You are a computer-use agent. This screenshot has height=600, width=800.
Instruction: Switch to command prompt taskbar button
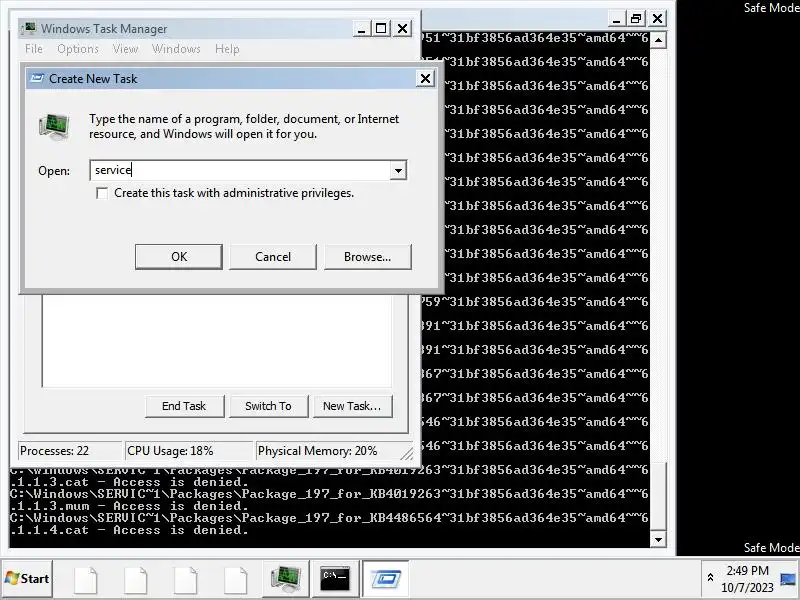[335, 579]
